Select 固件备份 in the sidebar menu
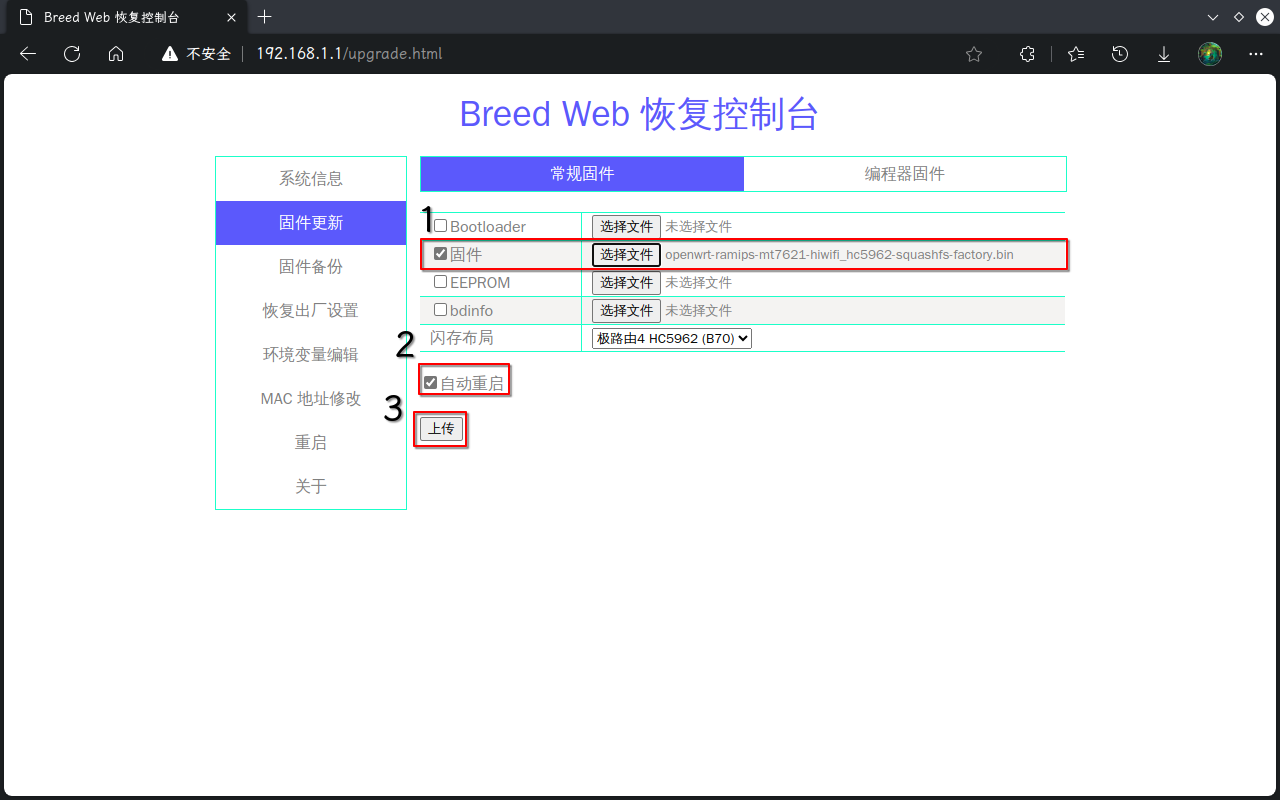The width and height of the screenshot is (1280, 800). click(311, 267)
